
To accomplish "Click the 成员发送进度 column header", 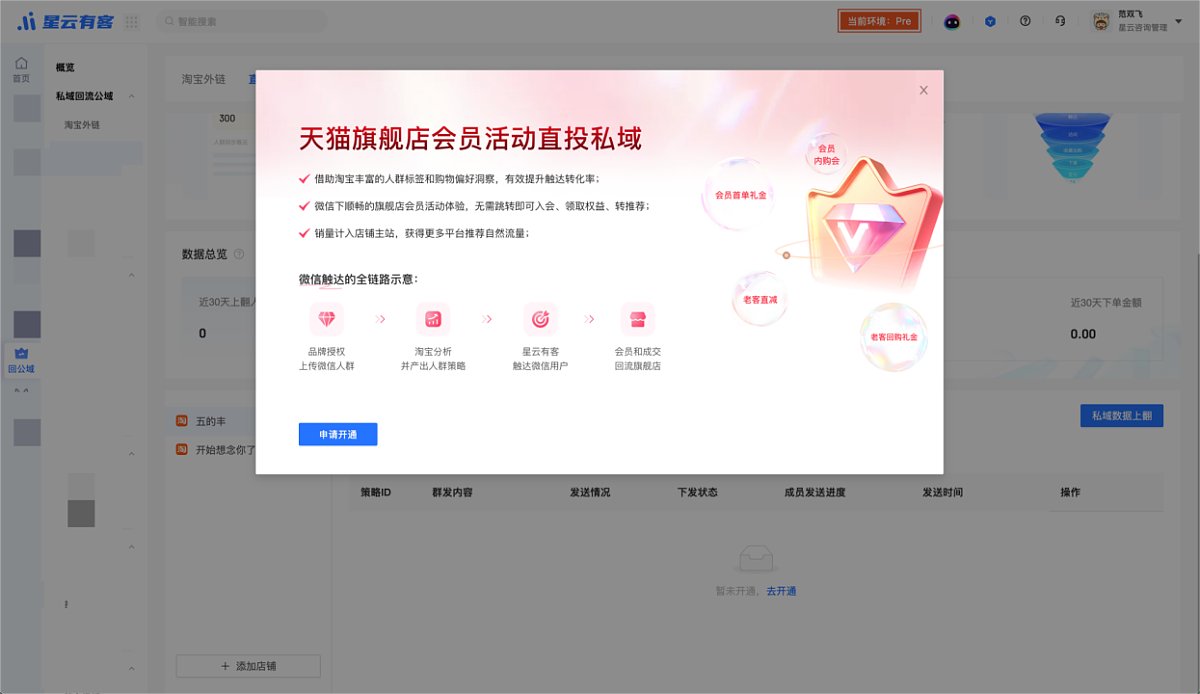I will click(815, 493).
